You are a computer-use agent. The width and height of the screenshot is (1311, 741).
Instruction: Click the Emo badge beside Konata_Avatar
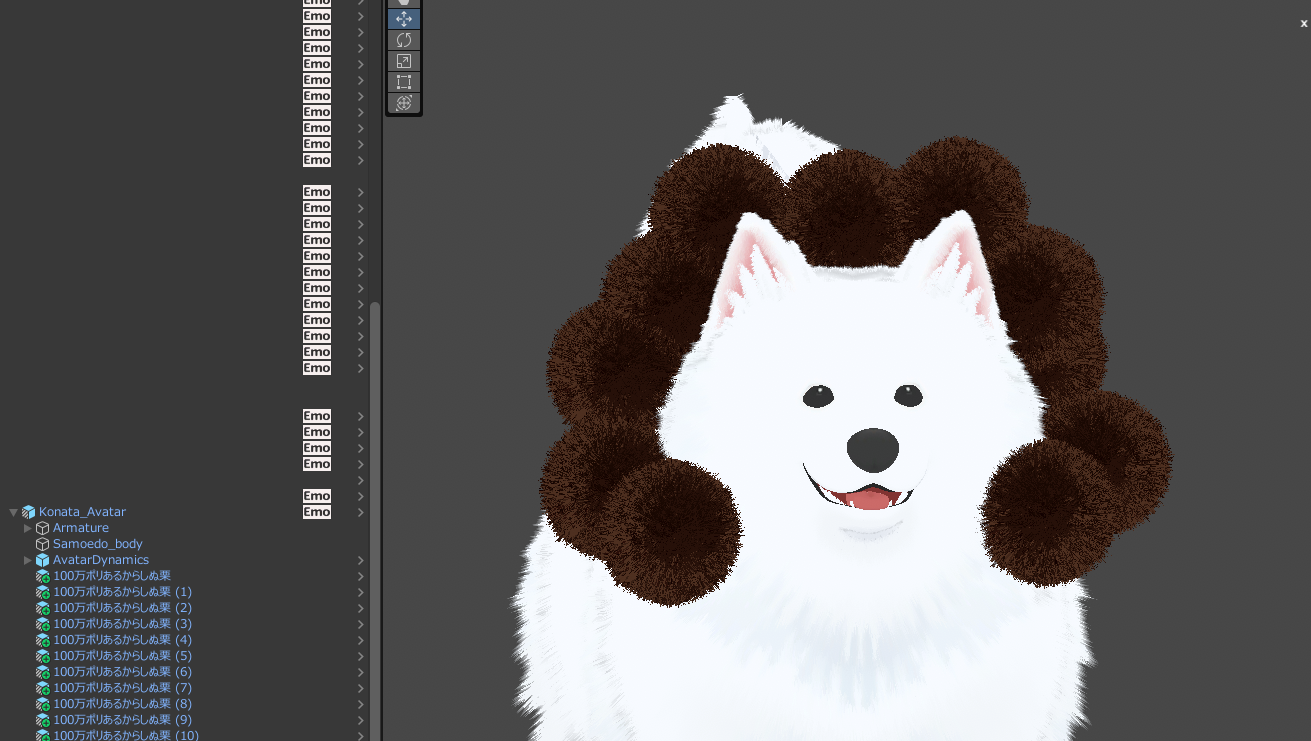(x=317, y=512)
